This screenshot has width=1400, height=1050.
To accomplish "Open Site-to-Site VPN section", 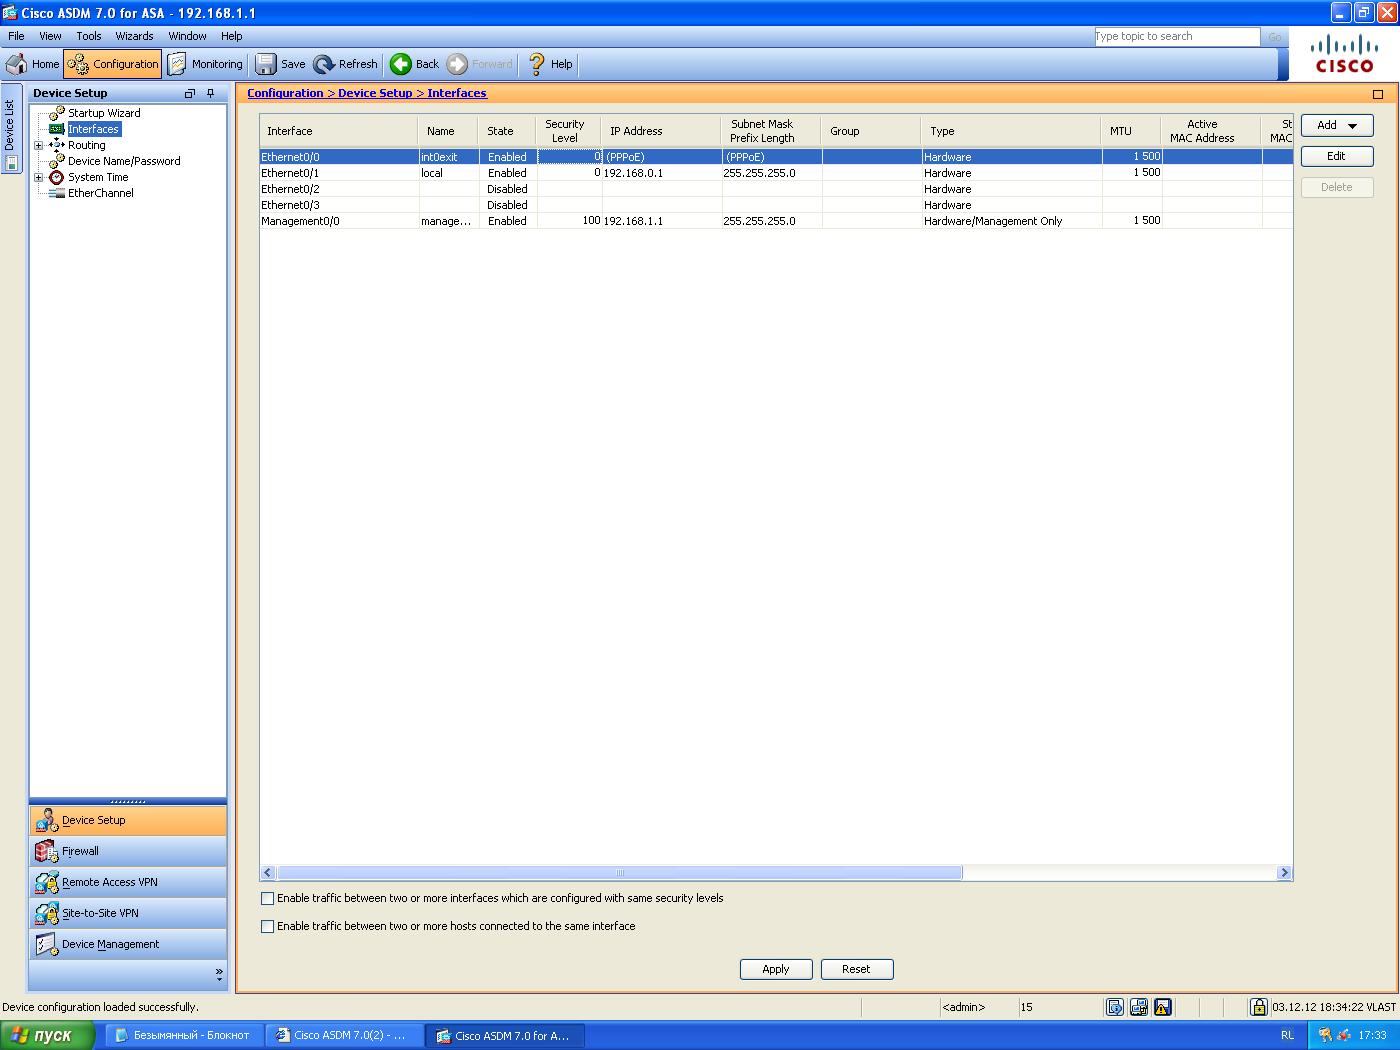I will click(x=128, y=913).
